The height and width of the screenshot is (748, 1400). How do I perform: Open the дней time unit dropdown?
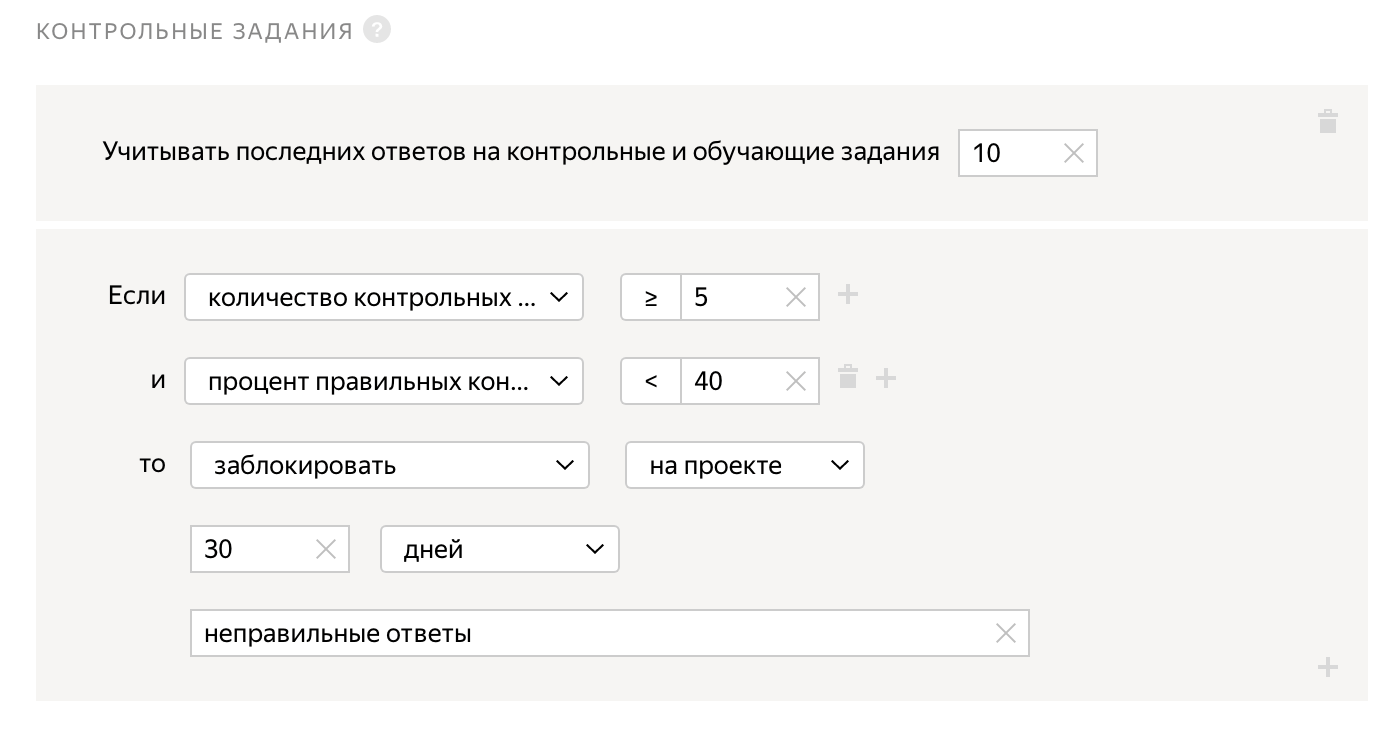(x=500, y=549)
